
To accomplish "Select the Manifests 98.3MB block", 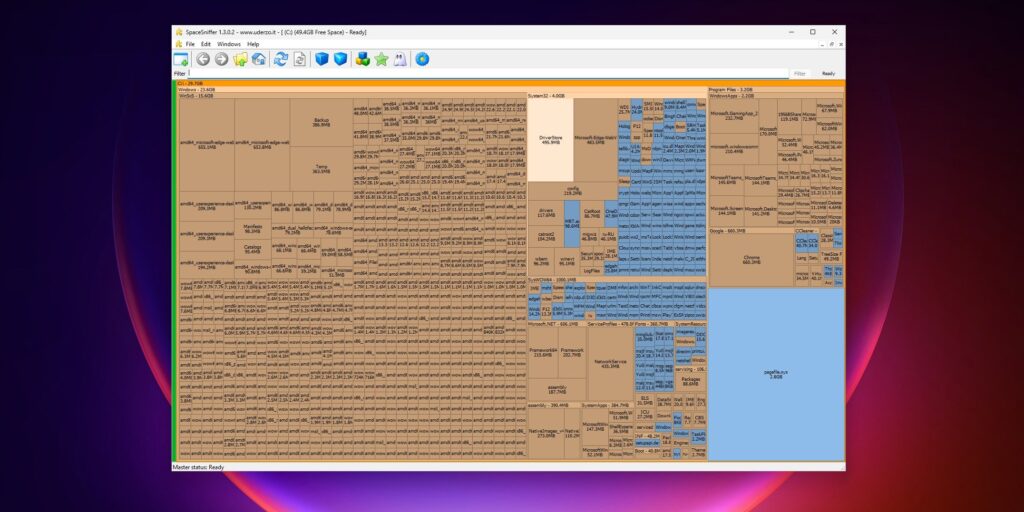I will [252, 229].
